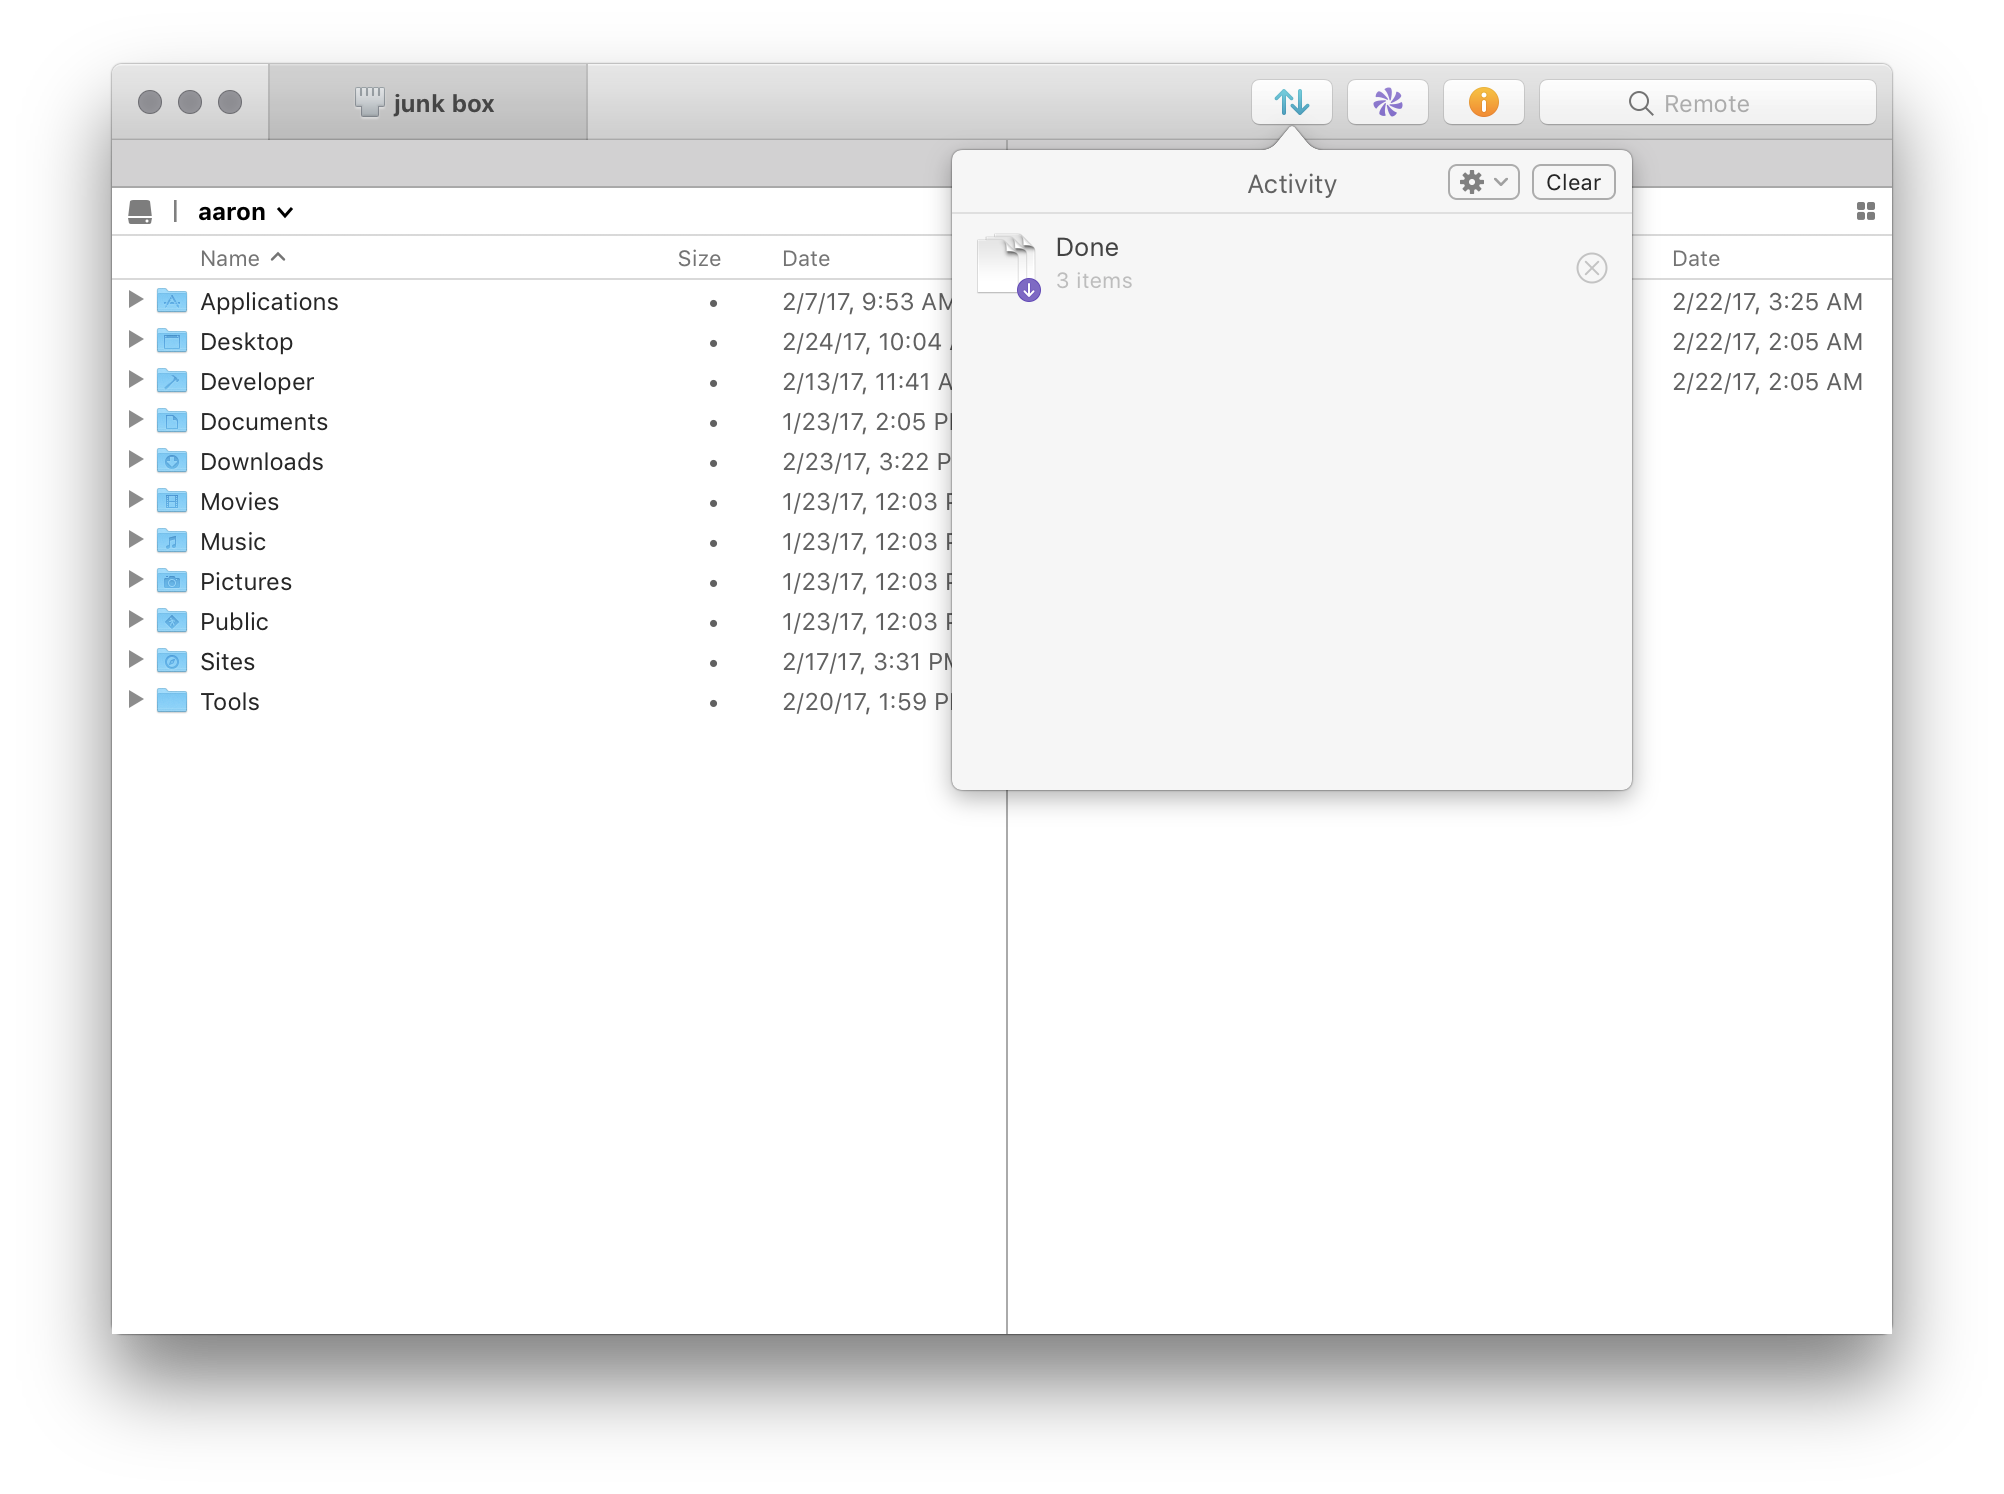Sort local files by Size column
Viewport: 2004px width, 1494px height.
[698, 258]
